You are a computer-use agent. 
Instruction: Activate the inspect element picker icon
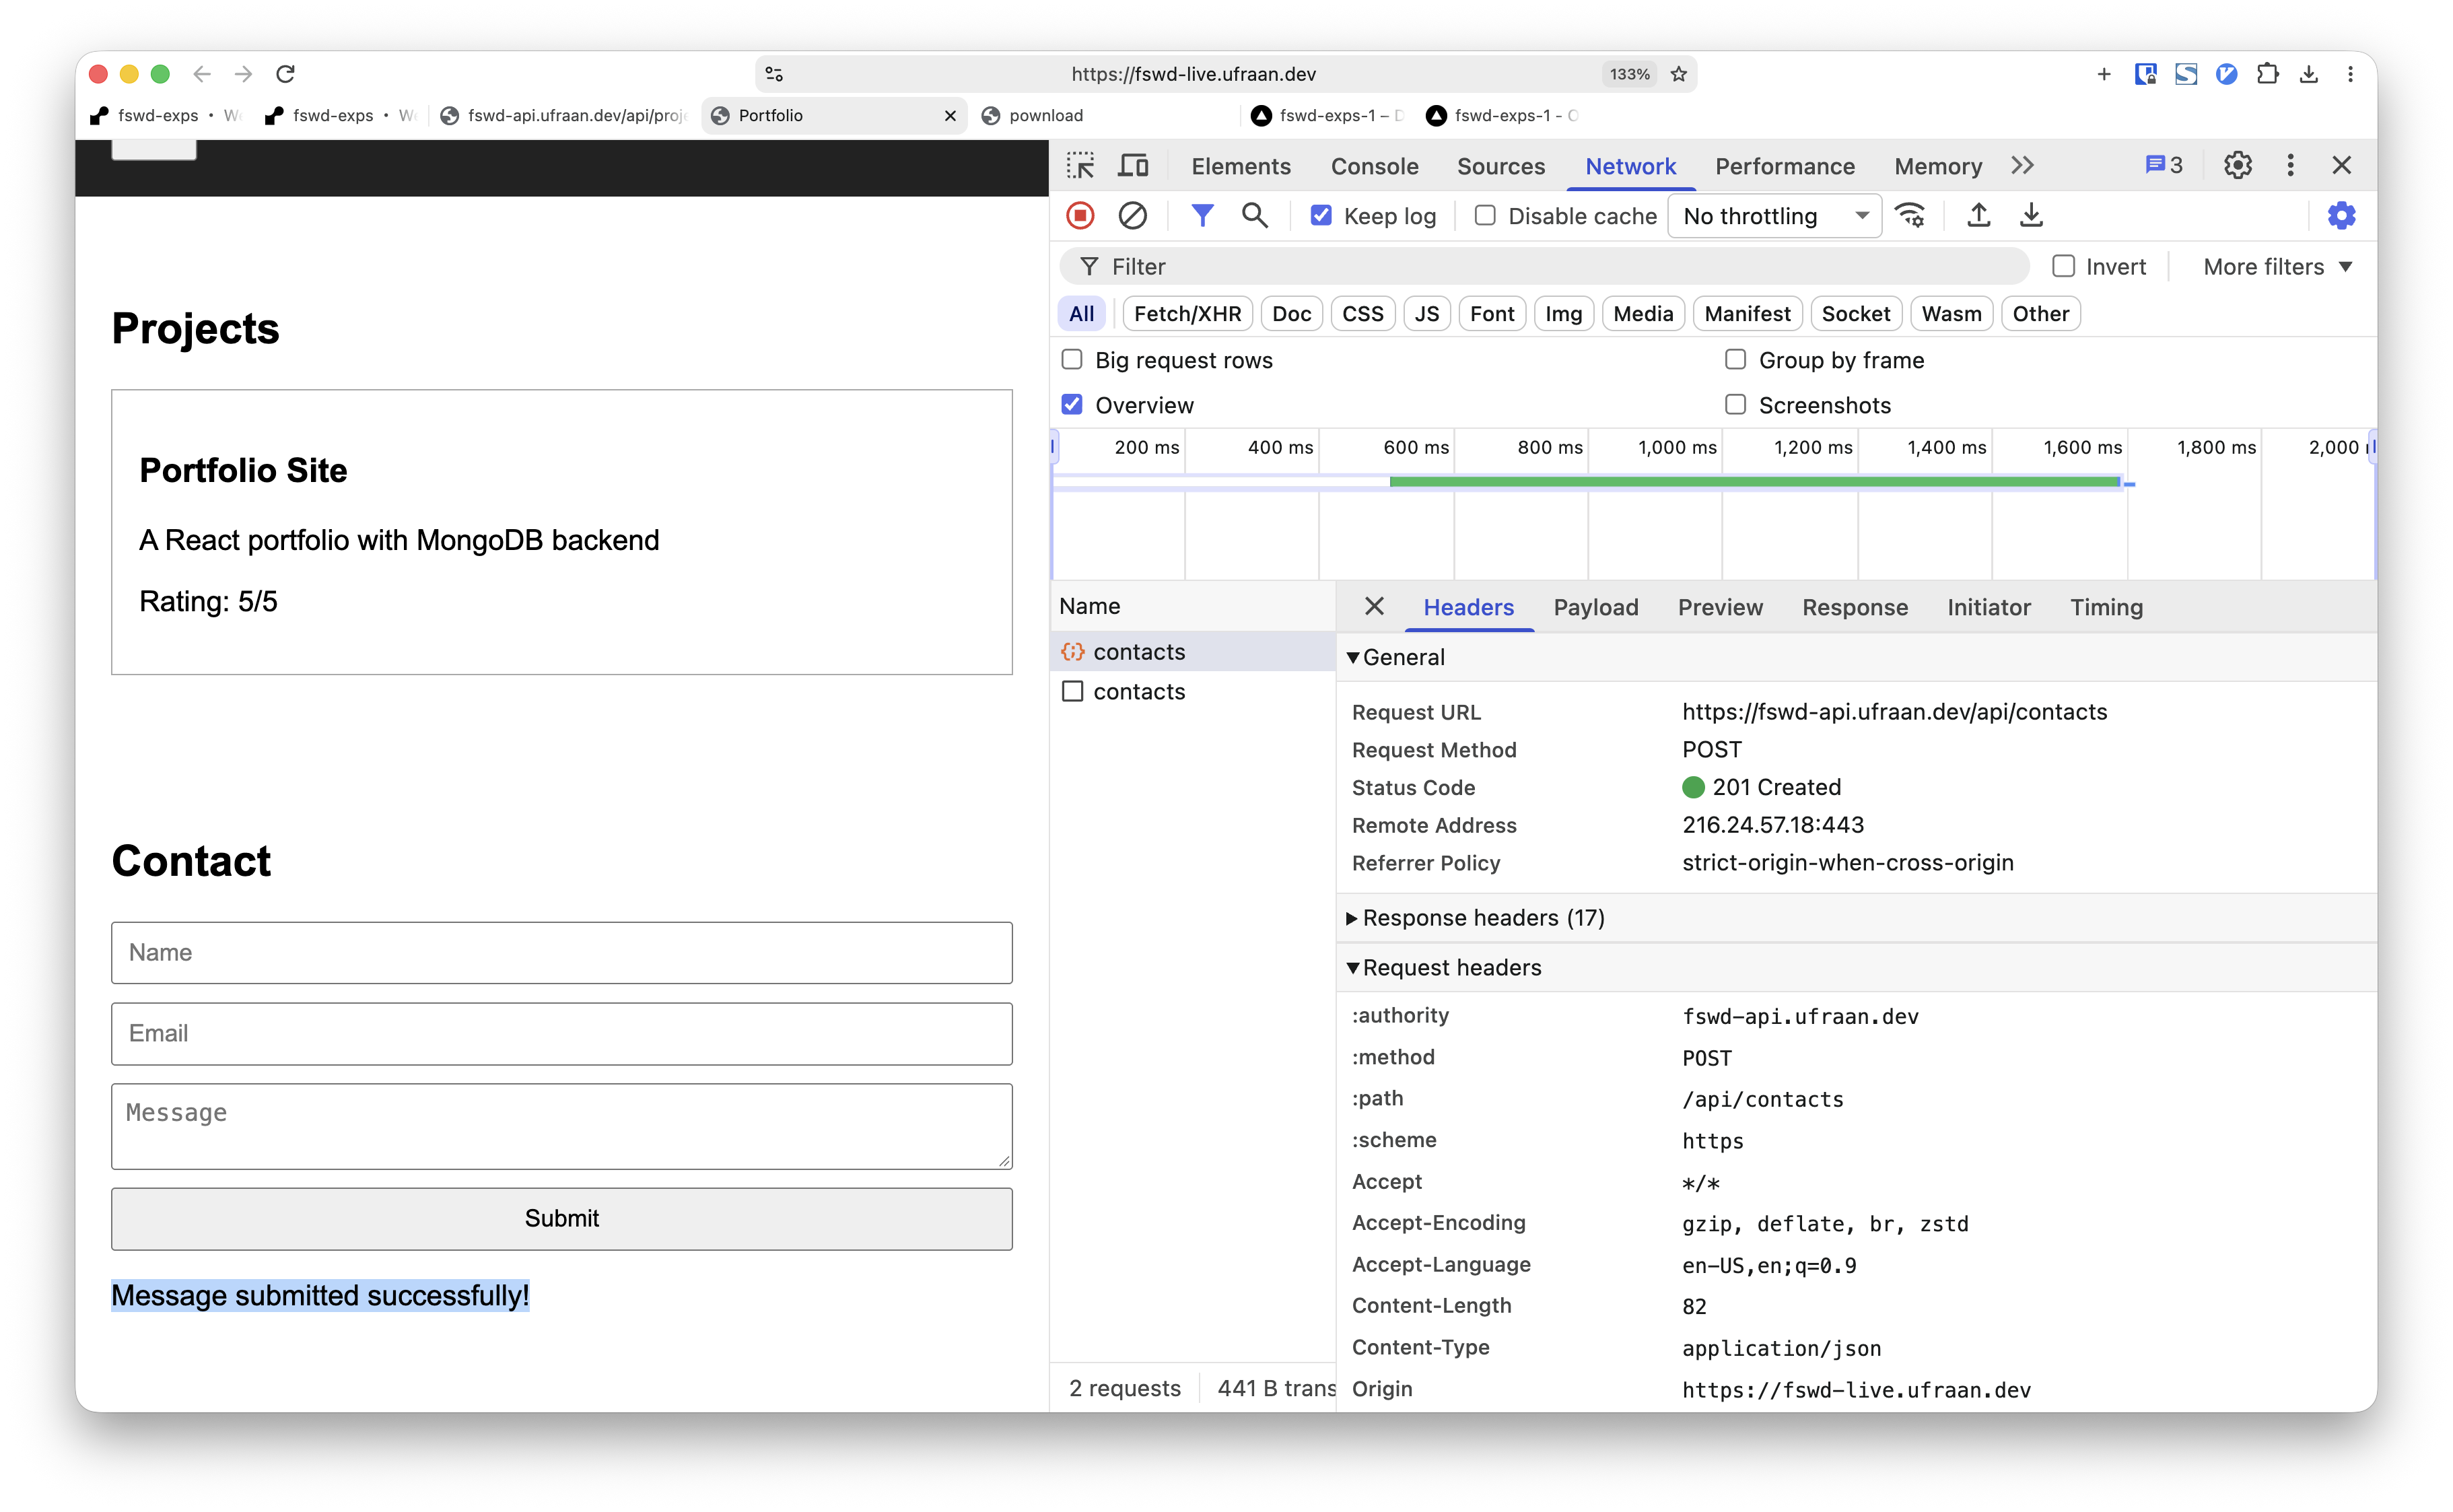(x=1080, y=166)
